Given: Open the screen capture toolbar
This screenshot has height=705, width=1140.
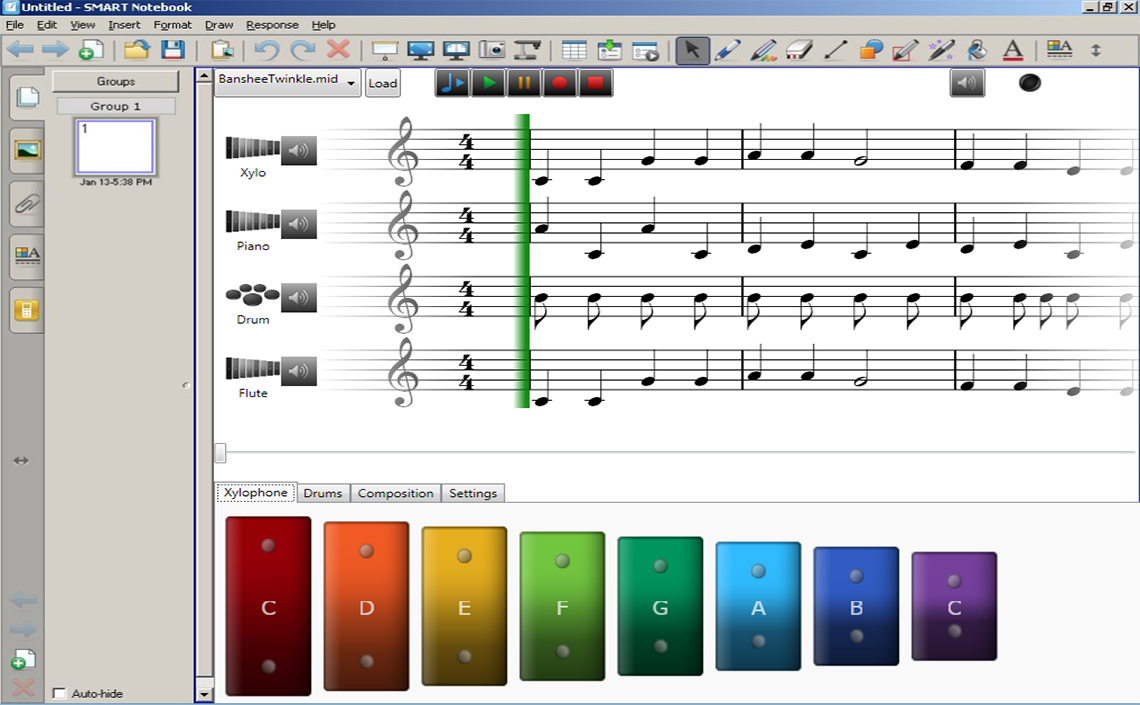Looking at the screenshot, I should pyautogui.click(x=492, y=50).
